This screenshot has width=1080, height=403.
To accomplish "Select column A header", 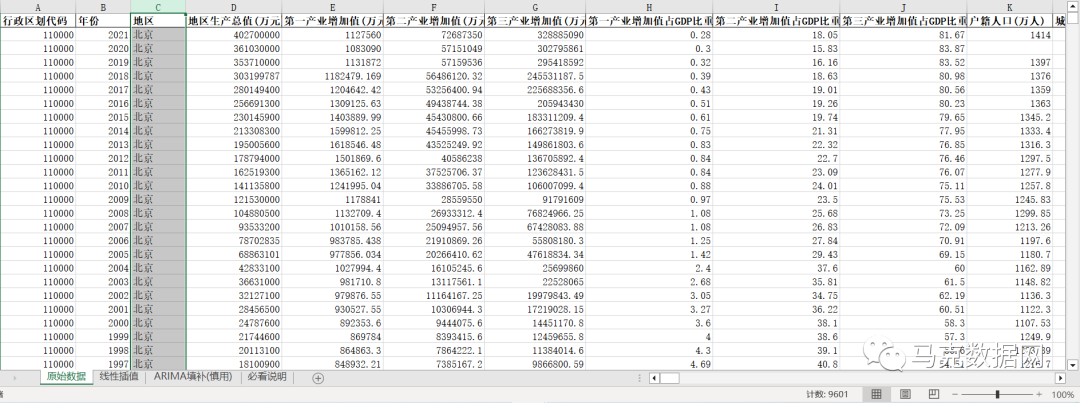I will pos(38,7).
